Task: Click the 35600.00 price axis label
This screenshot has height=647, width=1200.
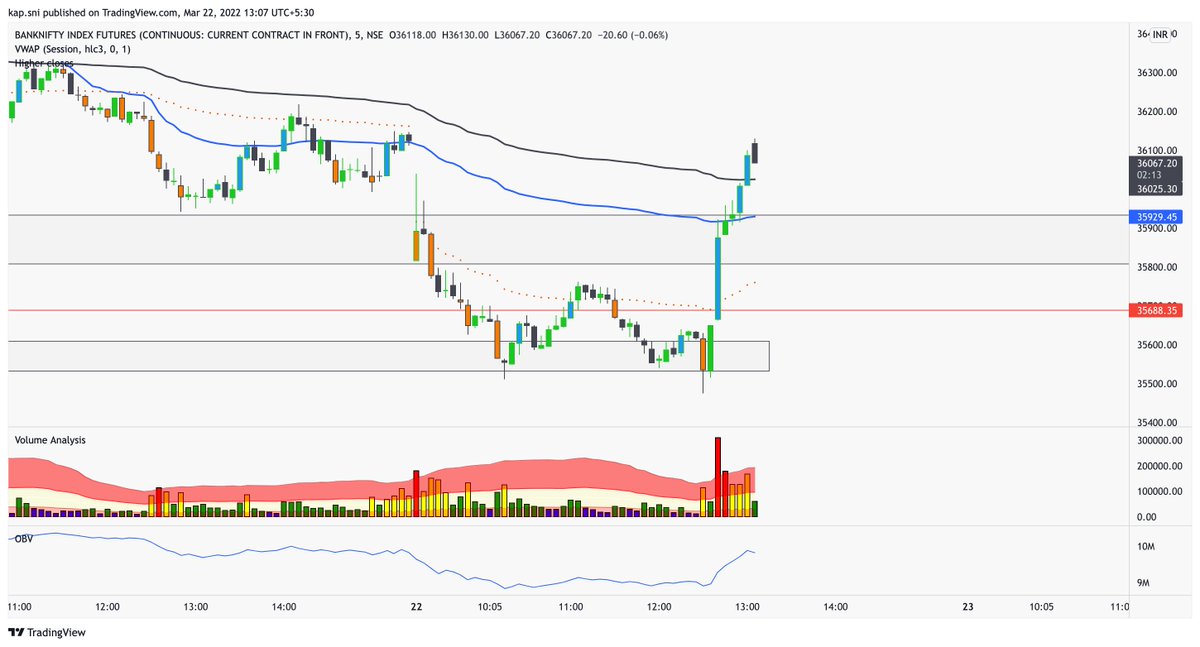Action: (1159, 345)
